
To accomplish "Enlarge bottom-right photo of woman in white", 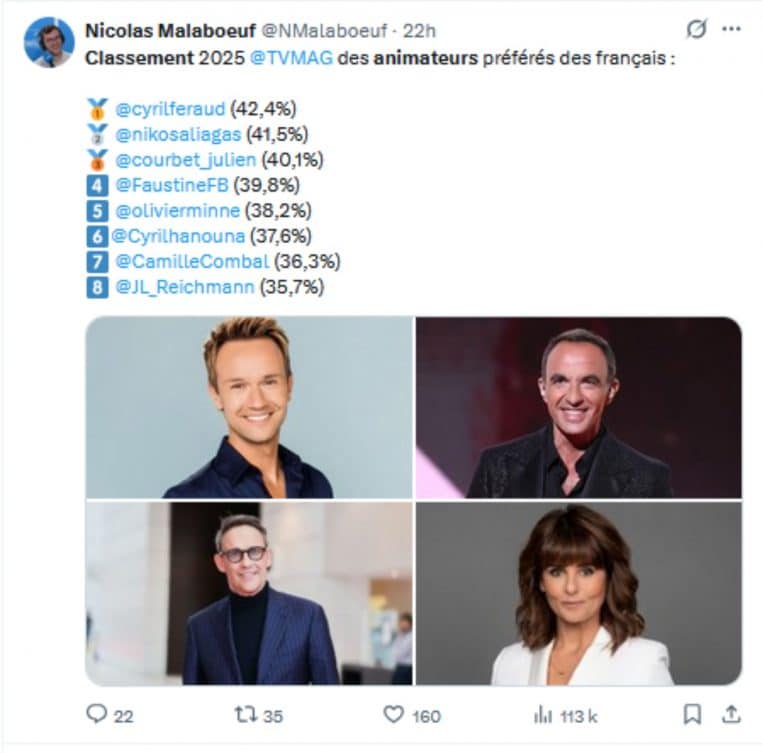I will pyautogui.click(x=578, y=593).
